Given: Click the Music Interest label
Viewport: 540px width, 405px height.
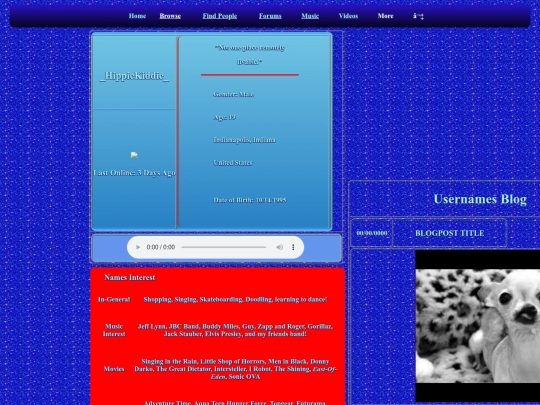Looking at the screenshot, I should pos(114,330).
